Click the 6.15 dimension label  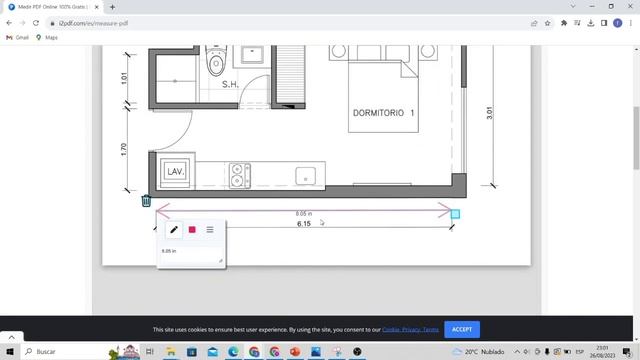pyautogui.click(x=304, y=224)
